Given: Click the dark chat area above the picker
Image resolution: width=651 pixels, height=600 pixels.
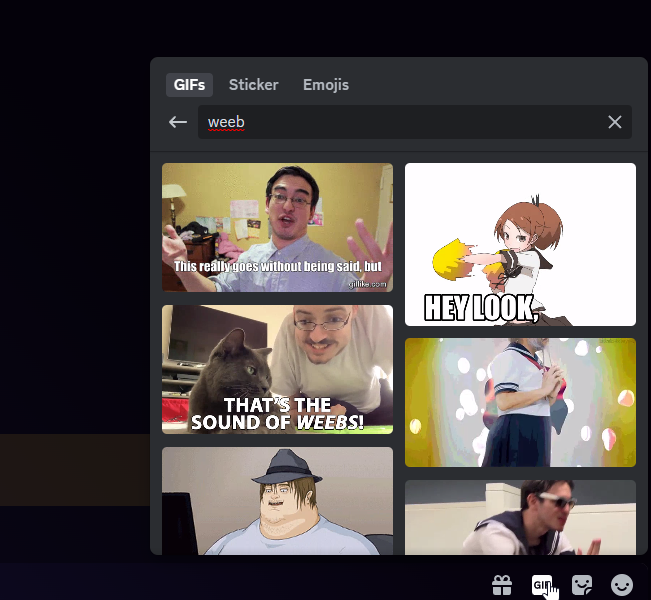Looking at the screenshot, I should [325, 28].
